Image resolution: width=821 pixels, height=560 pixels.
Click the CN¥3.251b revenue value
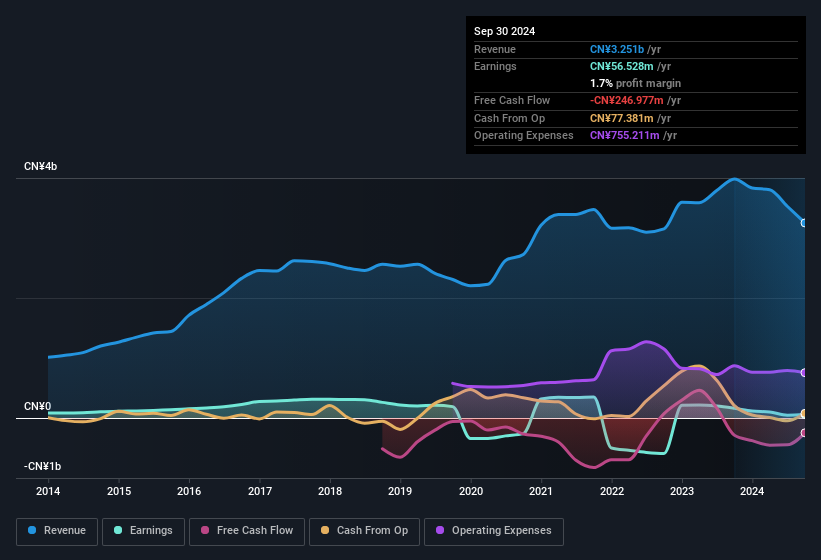pos(617,49)
